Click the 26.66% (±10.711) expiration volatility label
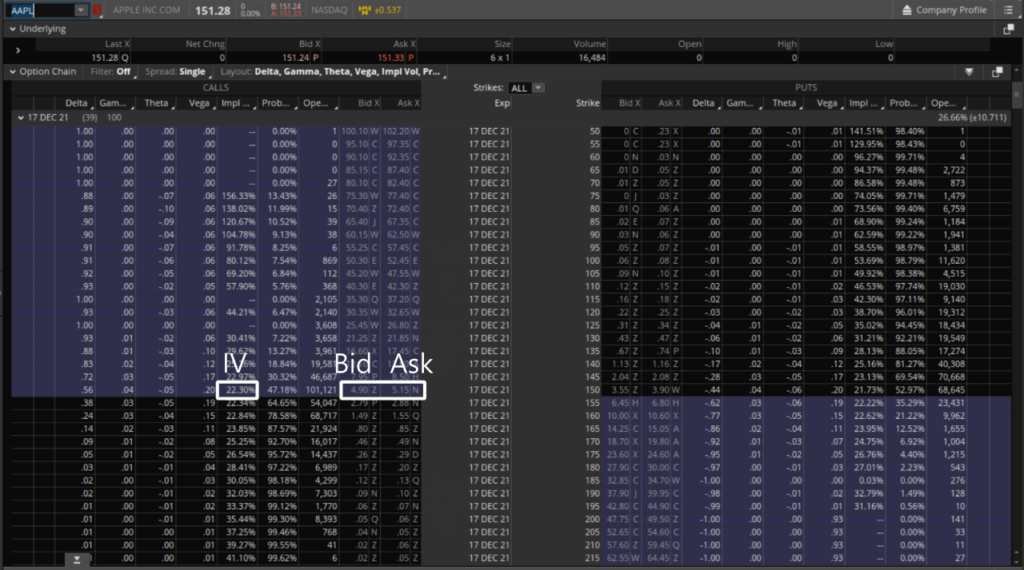 coord(972,118)
